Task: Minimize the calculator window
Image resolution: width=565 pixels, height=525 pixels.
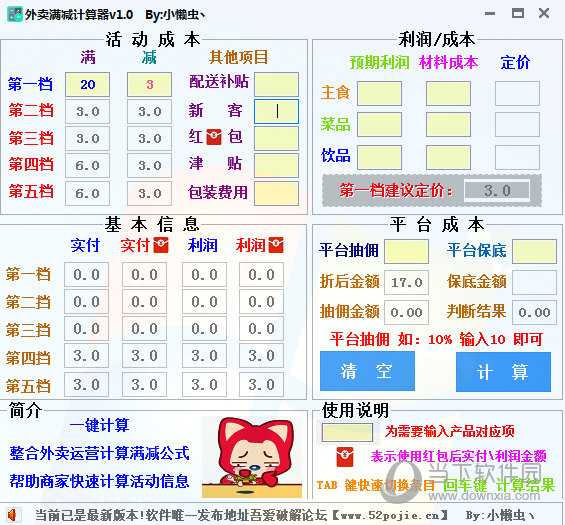Action: (x=490, y=14)
